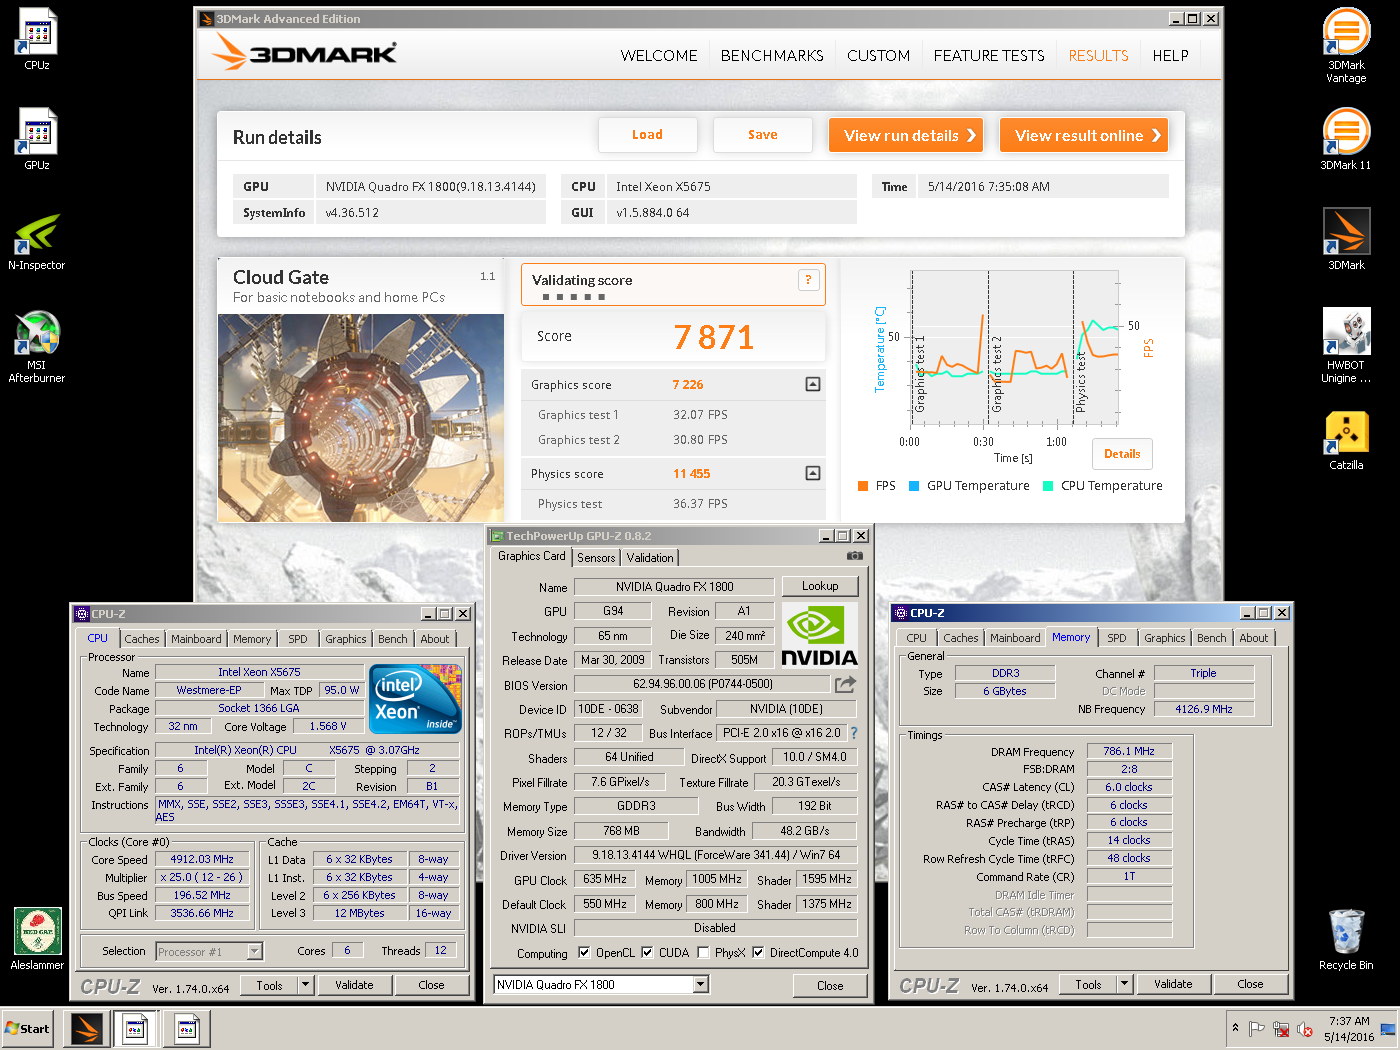Click View run details button

[x=906, y=135]
